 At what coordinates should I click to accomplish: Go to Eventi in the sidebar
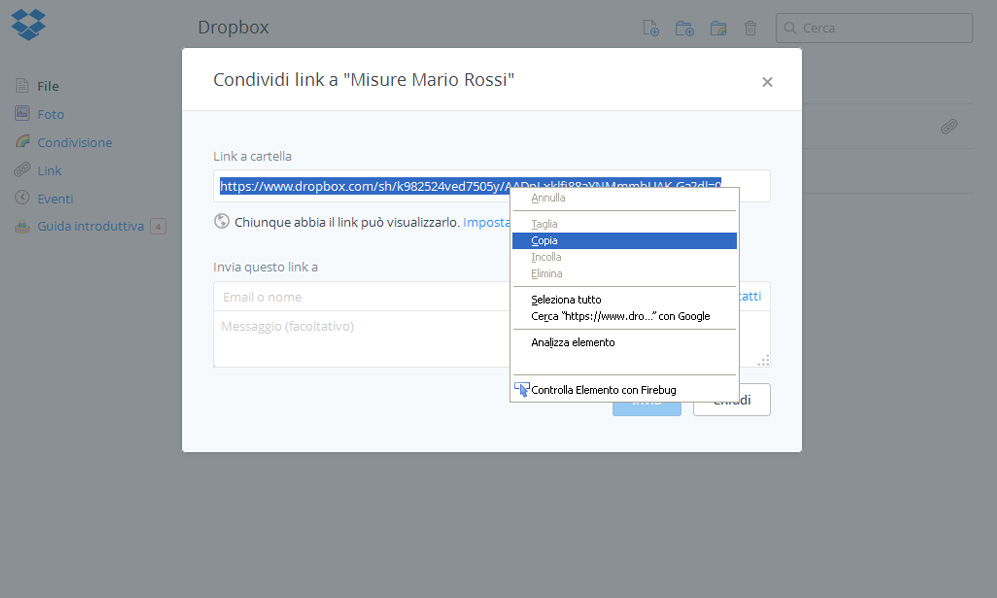55,198
